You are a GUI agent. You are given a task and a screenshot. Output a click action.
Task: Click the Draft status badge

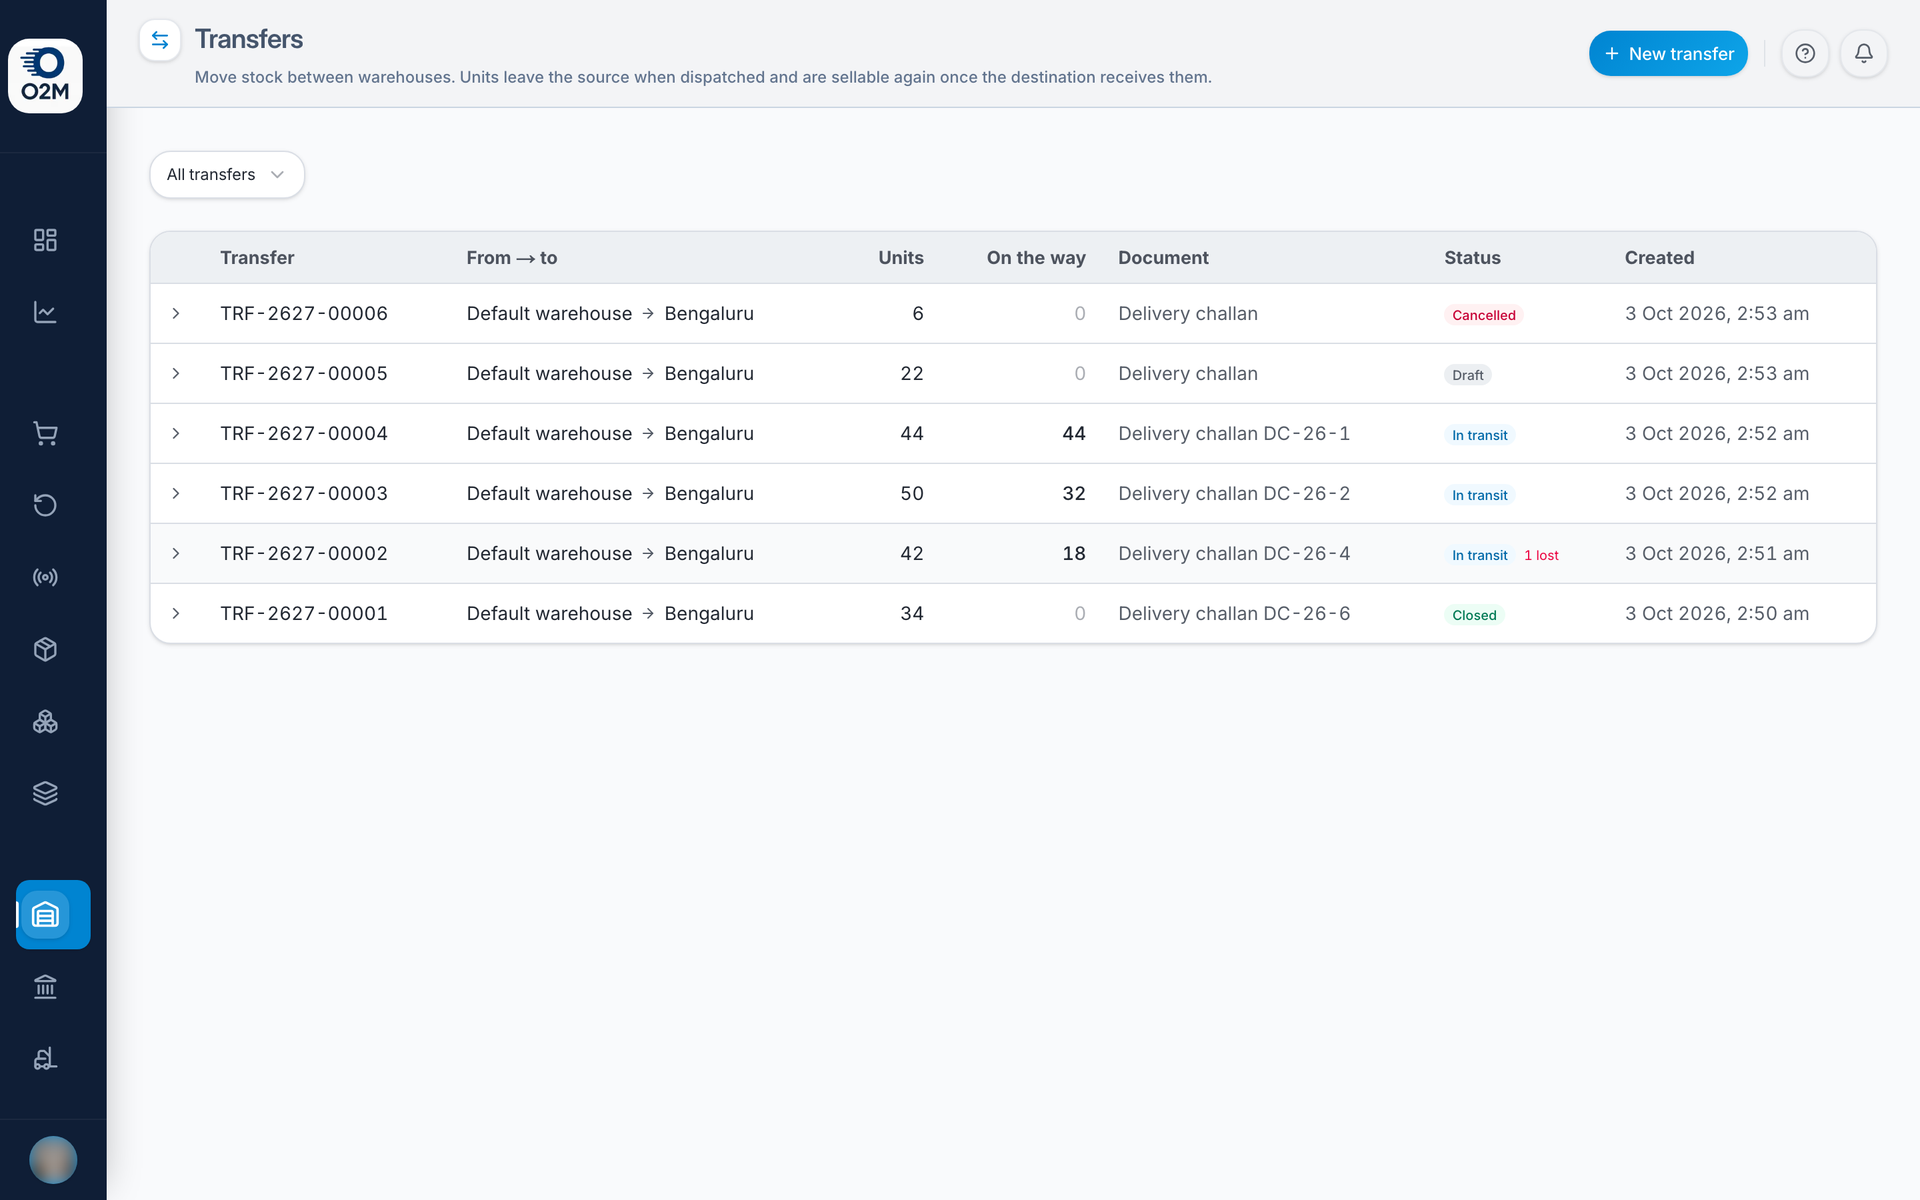coord(1468,375)
